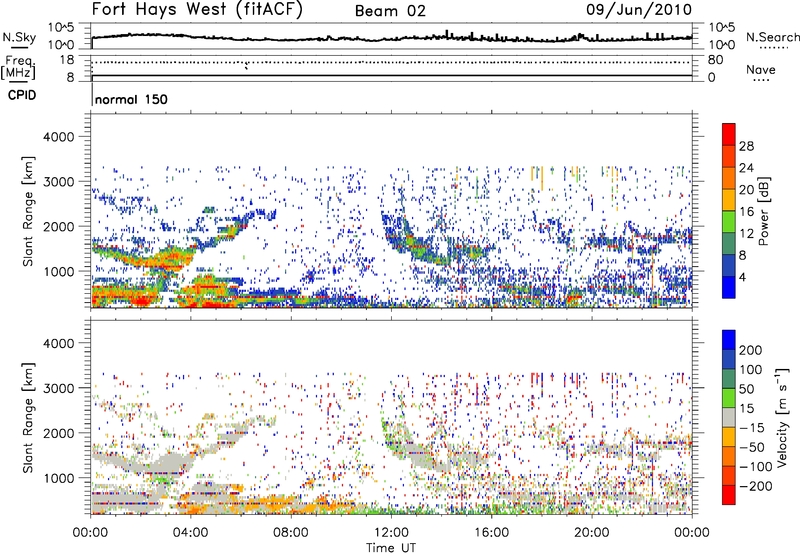Click '4000' on the power panel range axis
Image resolution: width=800 pixels, height=554 pixels.
click(x=58, y=137)
